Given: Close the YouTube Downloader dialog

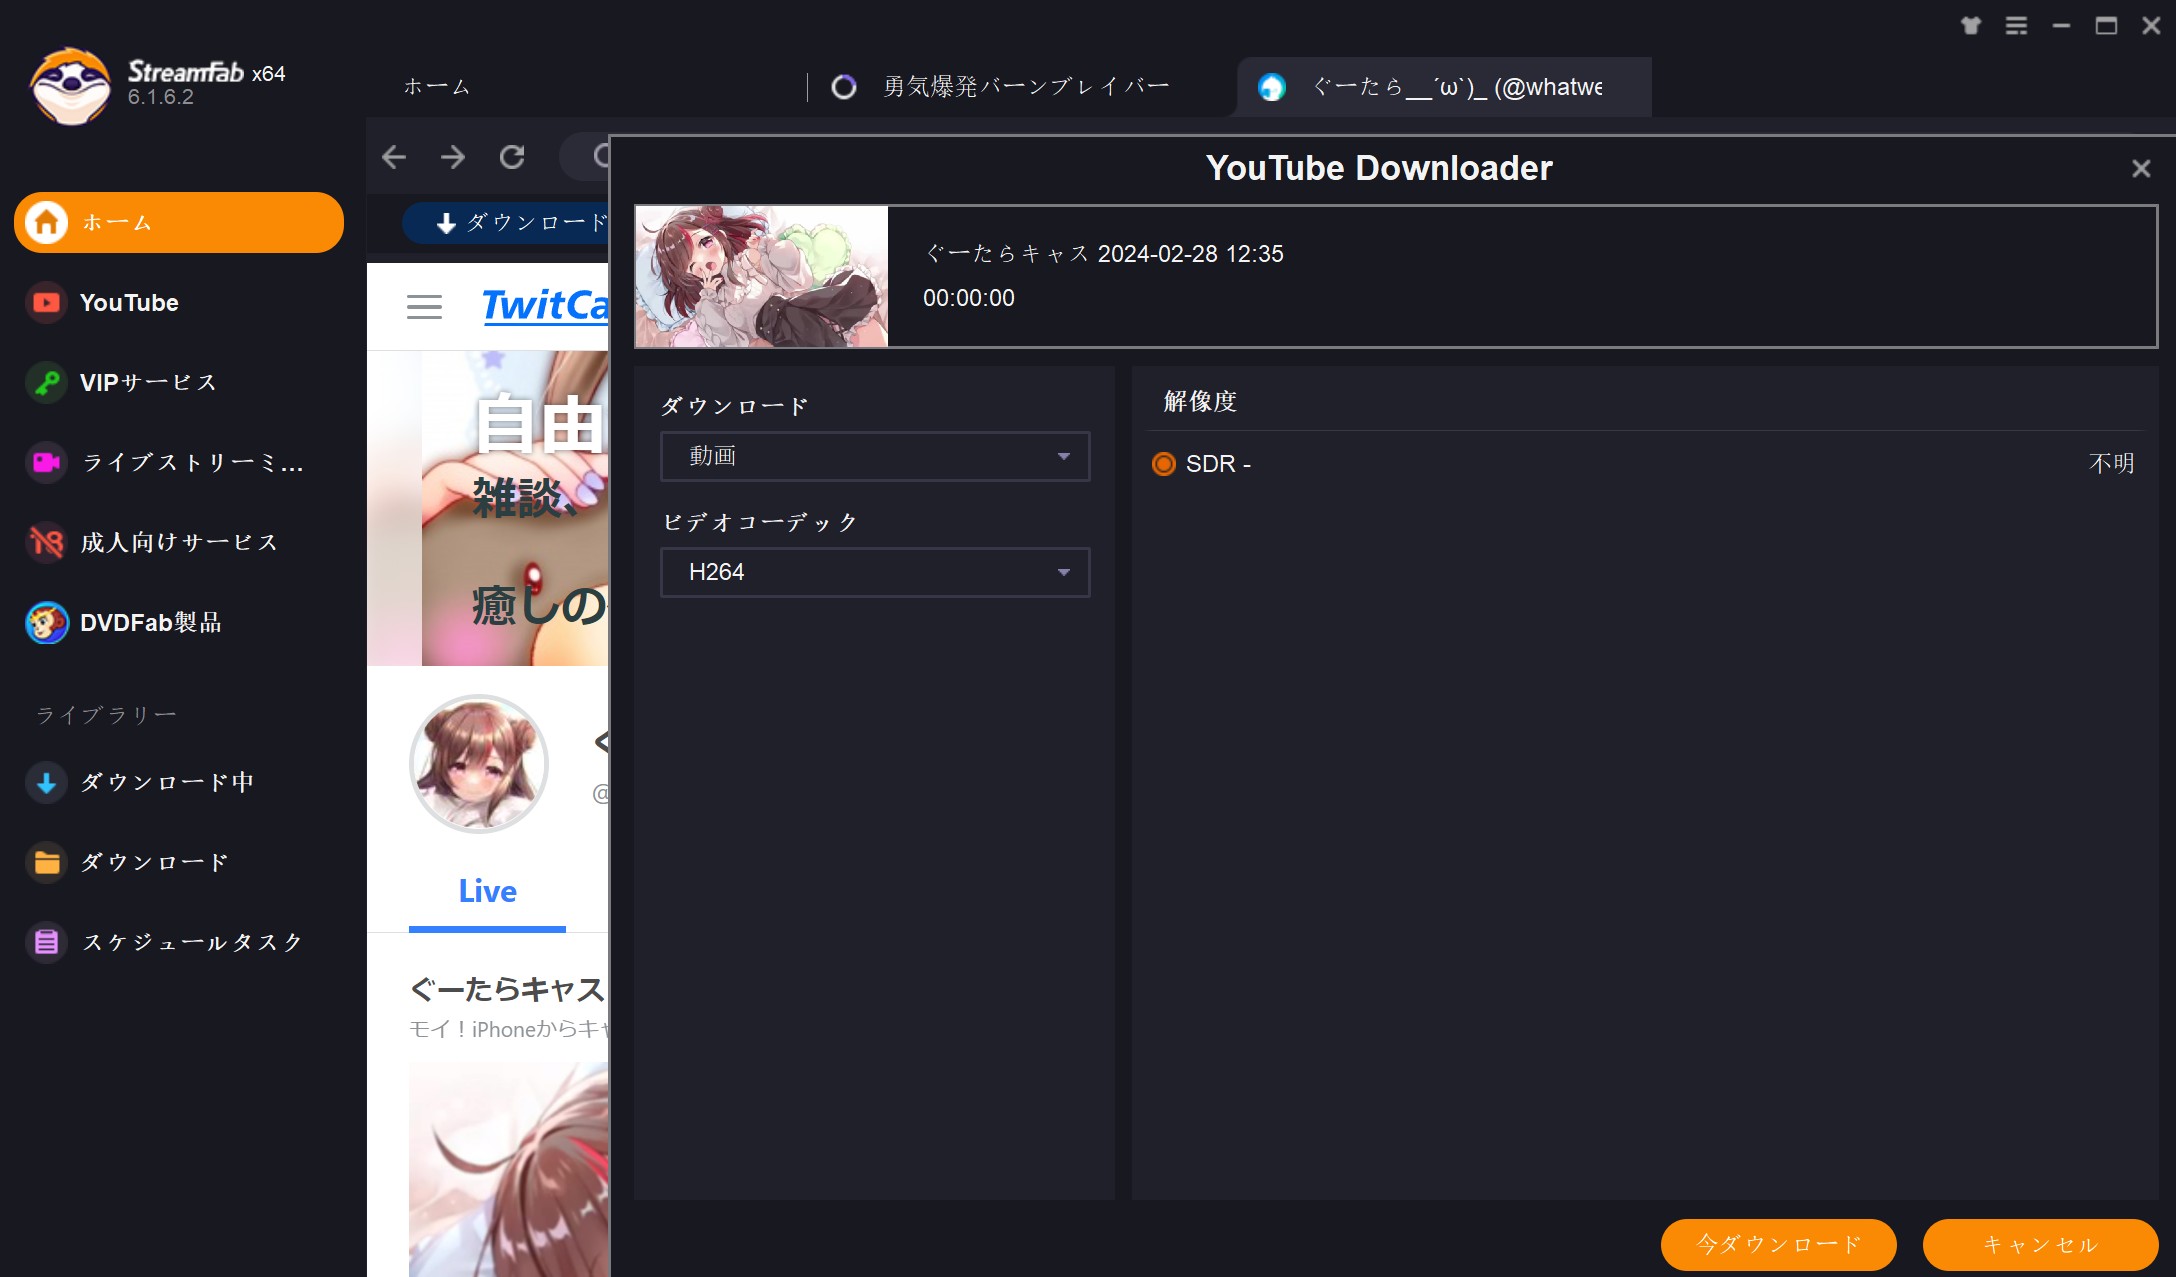Looking at the screenshot, I should tap(2140, 168).
